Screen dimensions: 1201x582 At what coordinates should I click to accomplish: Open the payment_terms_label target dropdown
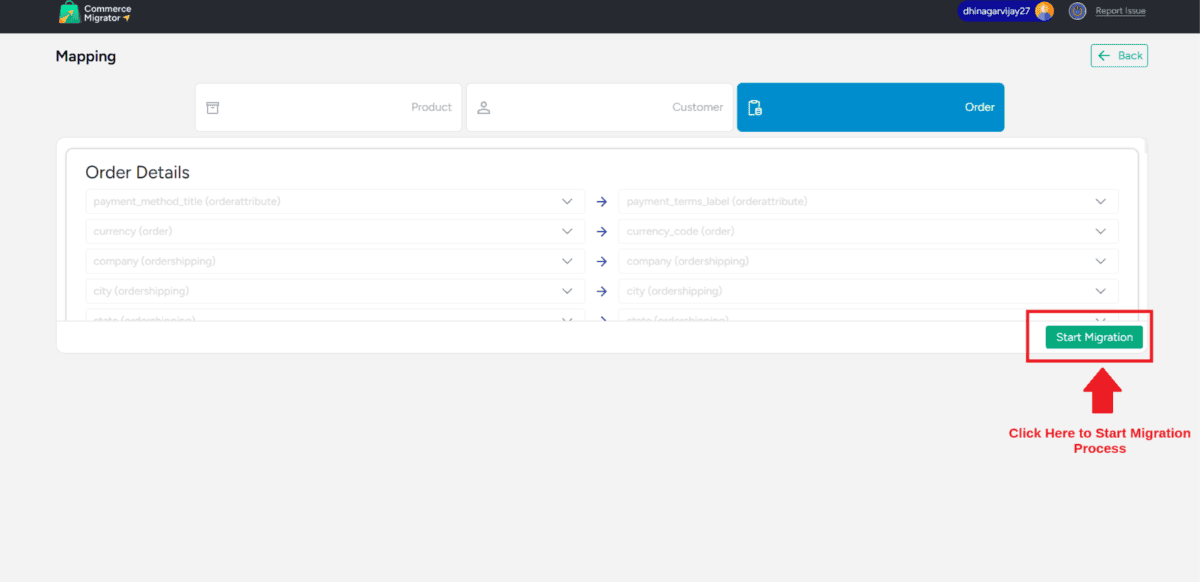pyautogui.click(x=1100, y=202)
